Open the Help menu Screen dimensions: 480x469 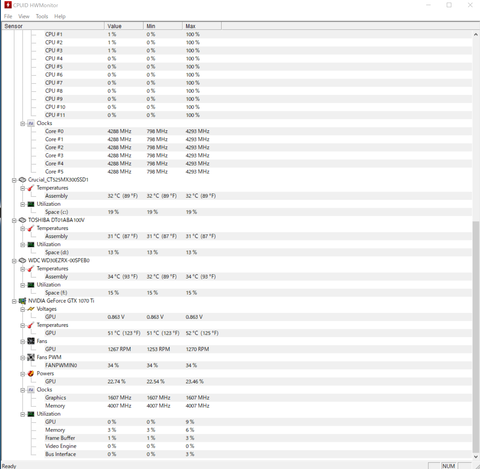click(x=60, y=16)
